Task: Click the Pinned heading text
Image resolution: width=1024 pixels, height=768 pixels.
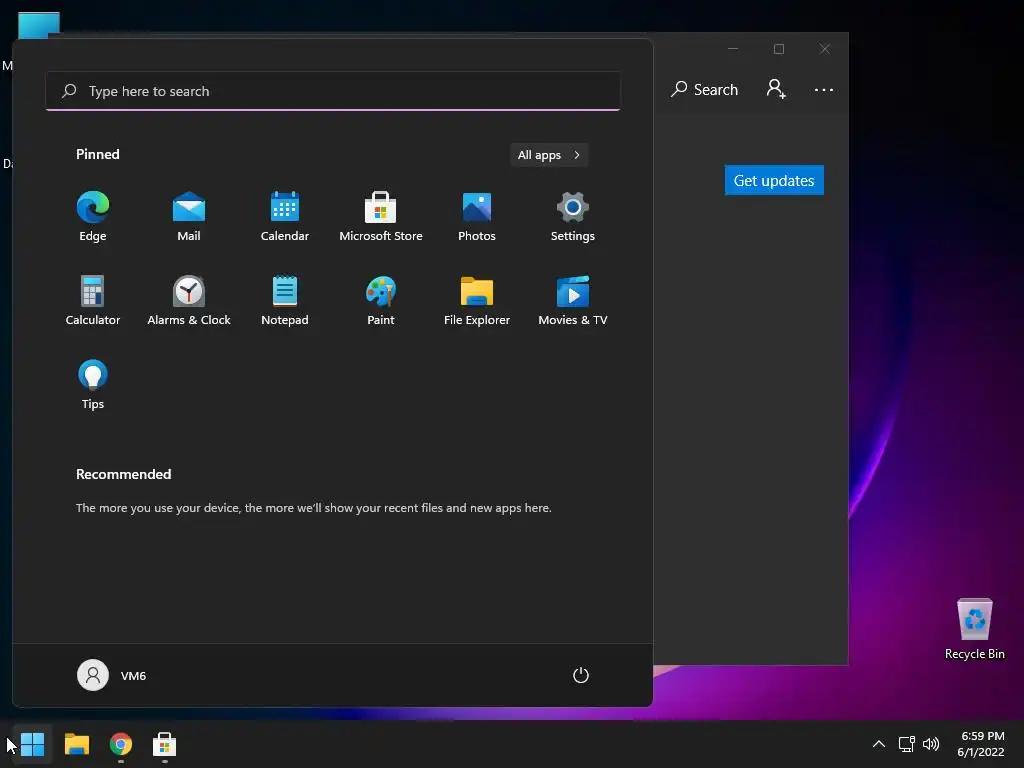Action: click(98, 154)
